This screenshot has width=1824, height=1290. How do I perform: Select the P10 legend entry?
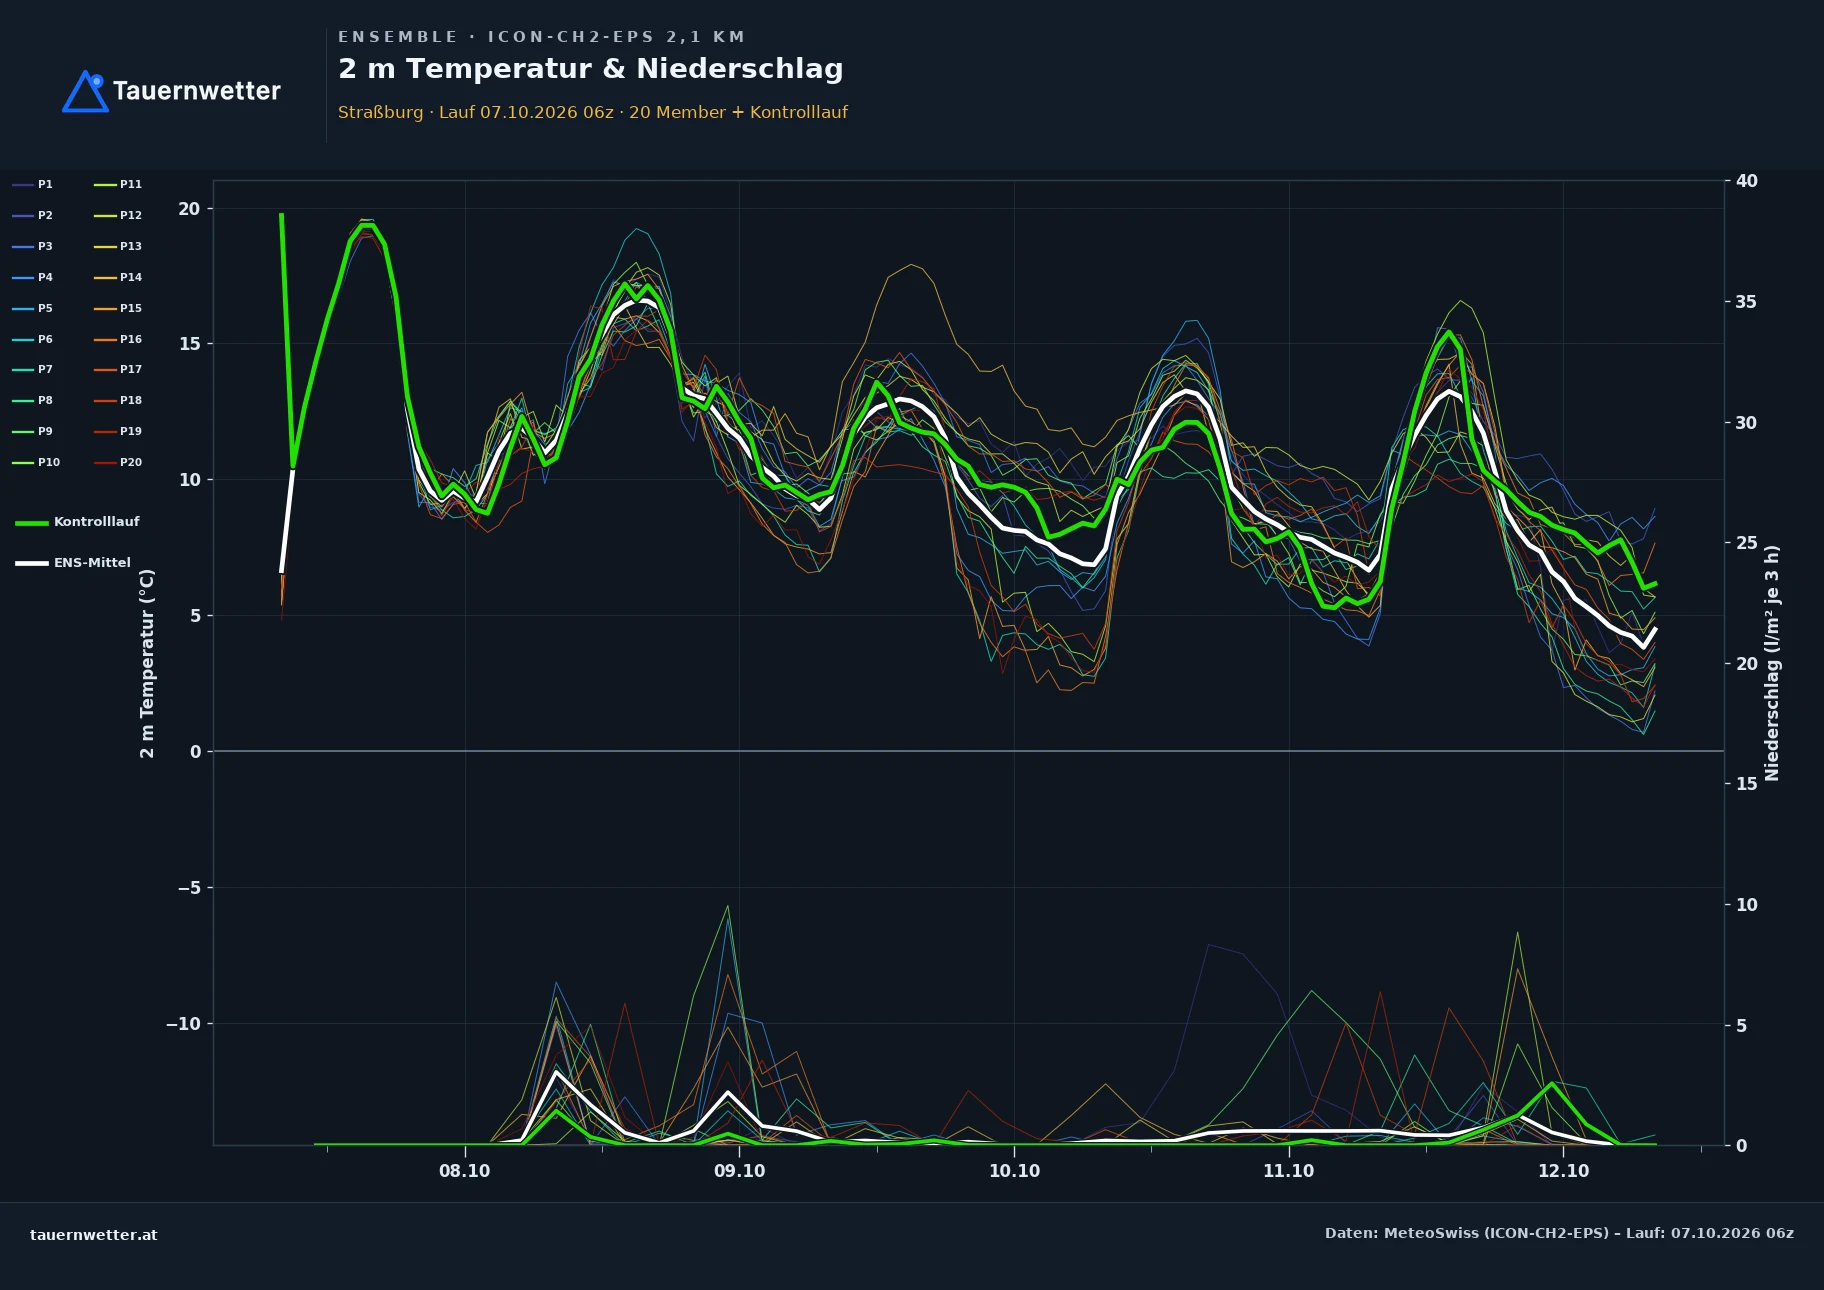coord(36,462)
